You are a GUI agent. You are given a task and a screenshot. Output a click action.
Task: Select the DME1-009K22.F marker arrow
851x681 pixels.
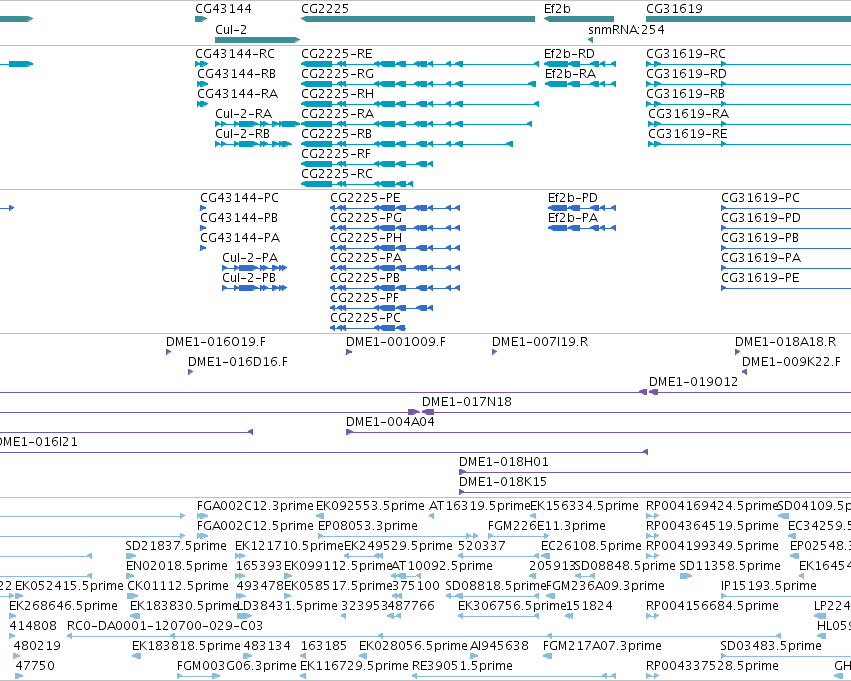pyautogui.click(x=745, y=372)
